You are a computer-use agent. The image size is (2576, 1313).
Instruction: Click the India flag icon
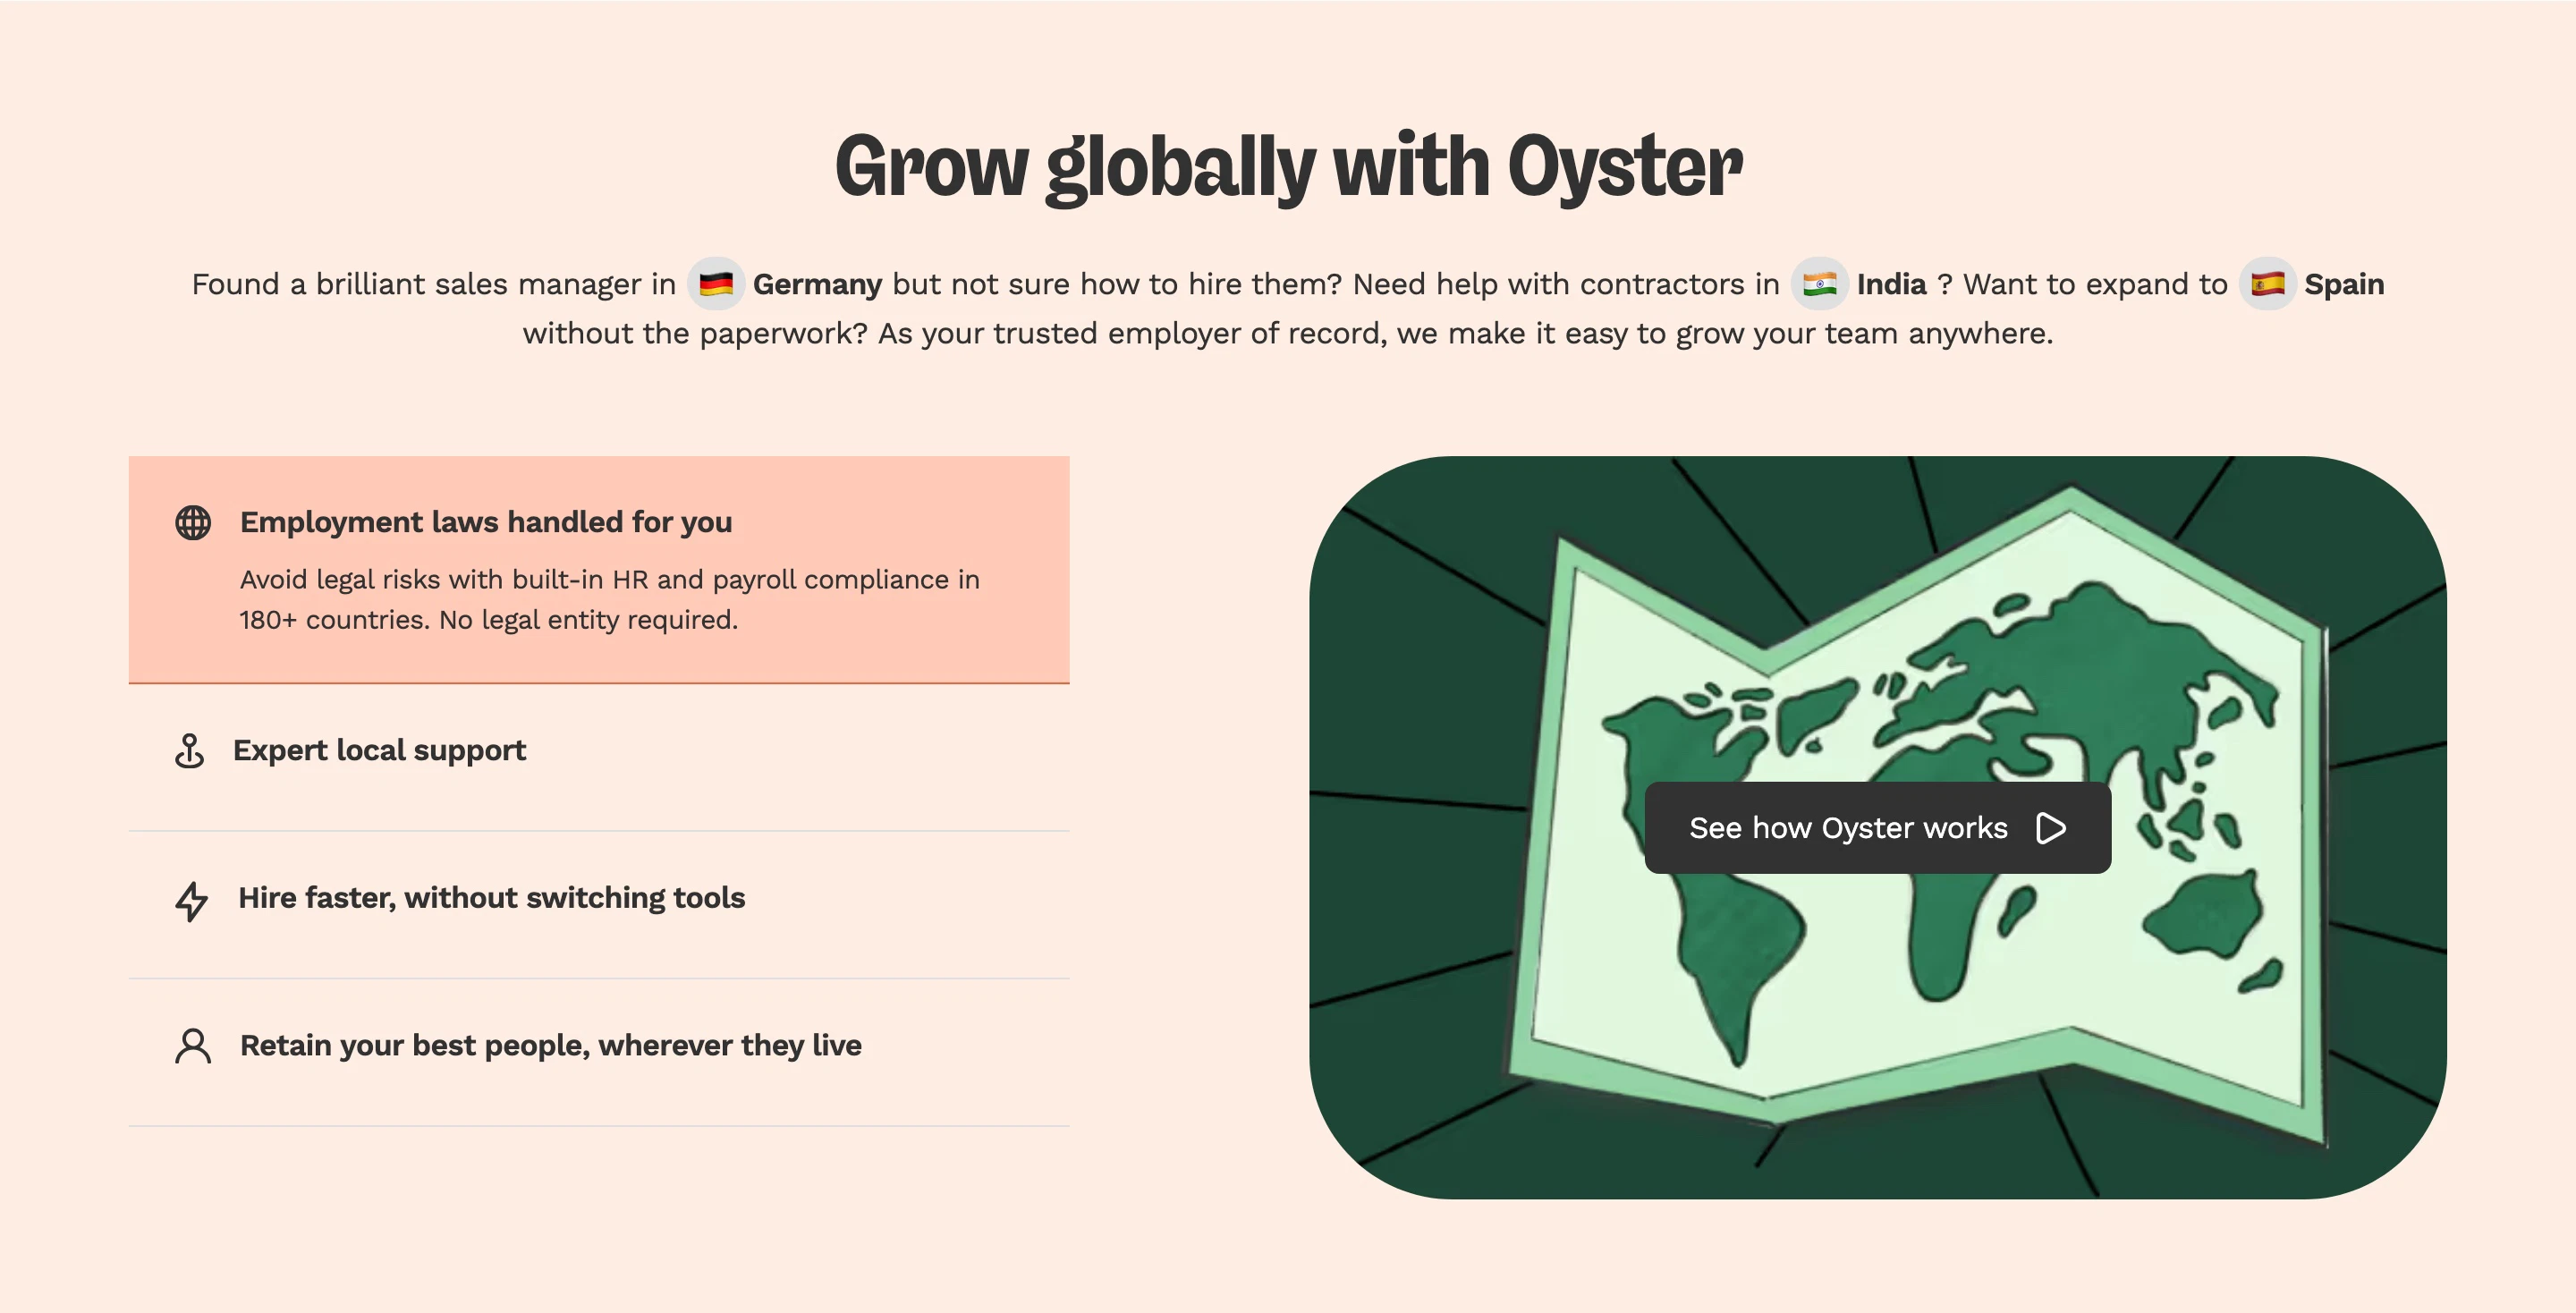click(1819, 284)
